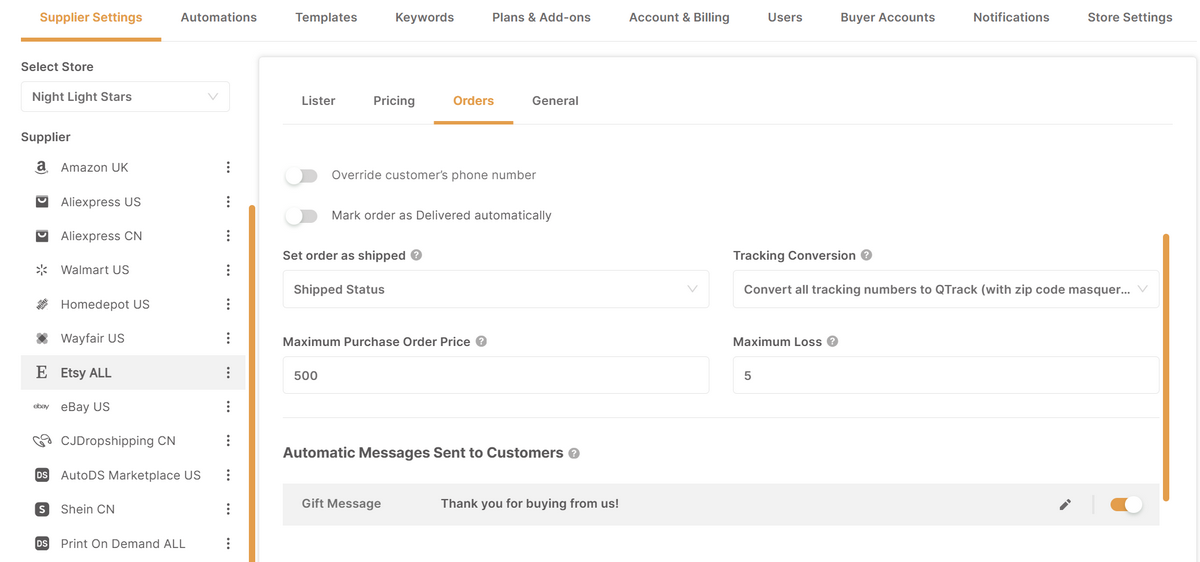Show help for Tracking Conversion
This screenshot has width=1200, height=562.
(866, 255)
